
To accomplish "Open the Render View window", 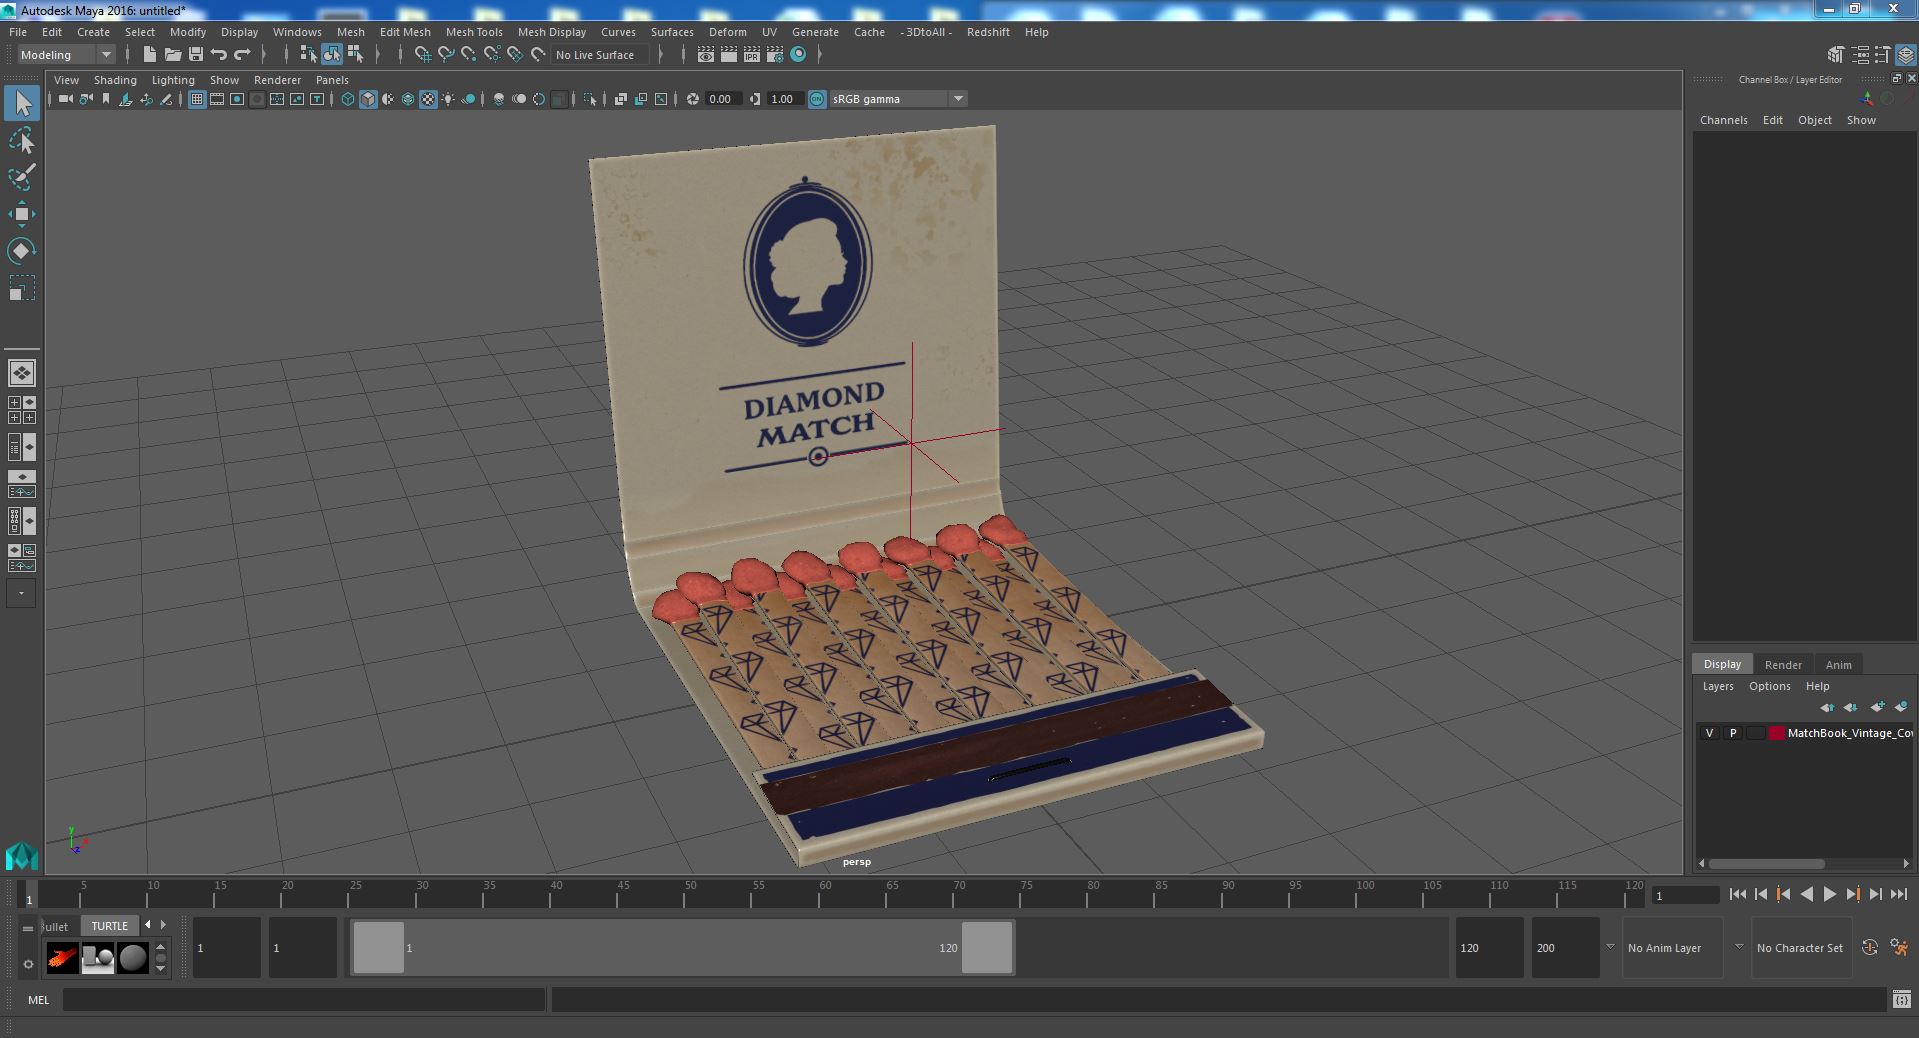I will (x=706, y=55).
